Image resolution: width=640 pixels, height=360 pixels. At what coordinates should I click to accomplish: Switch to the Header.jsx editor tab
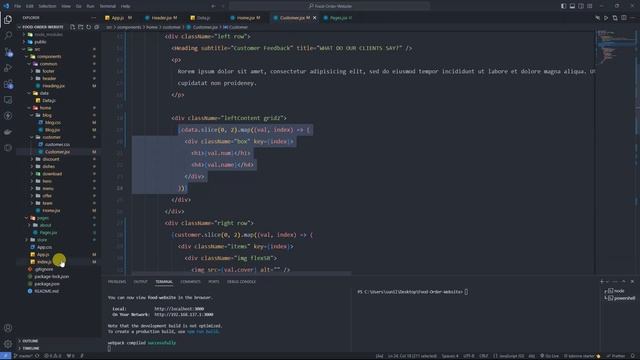[x=161, y=18]
